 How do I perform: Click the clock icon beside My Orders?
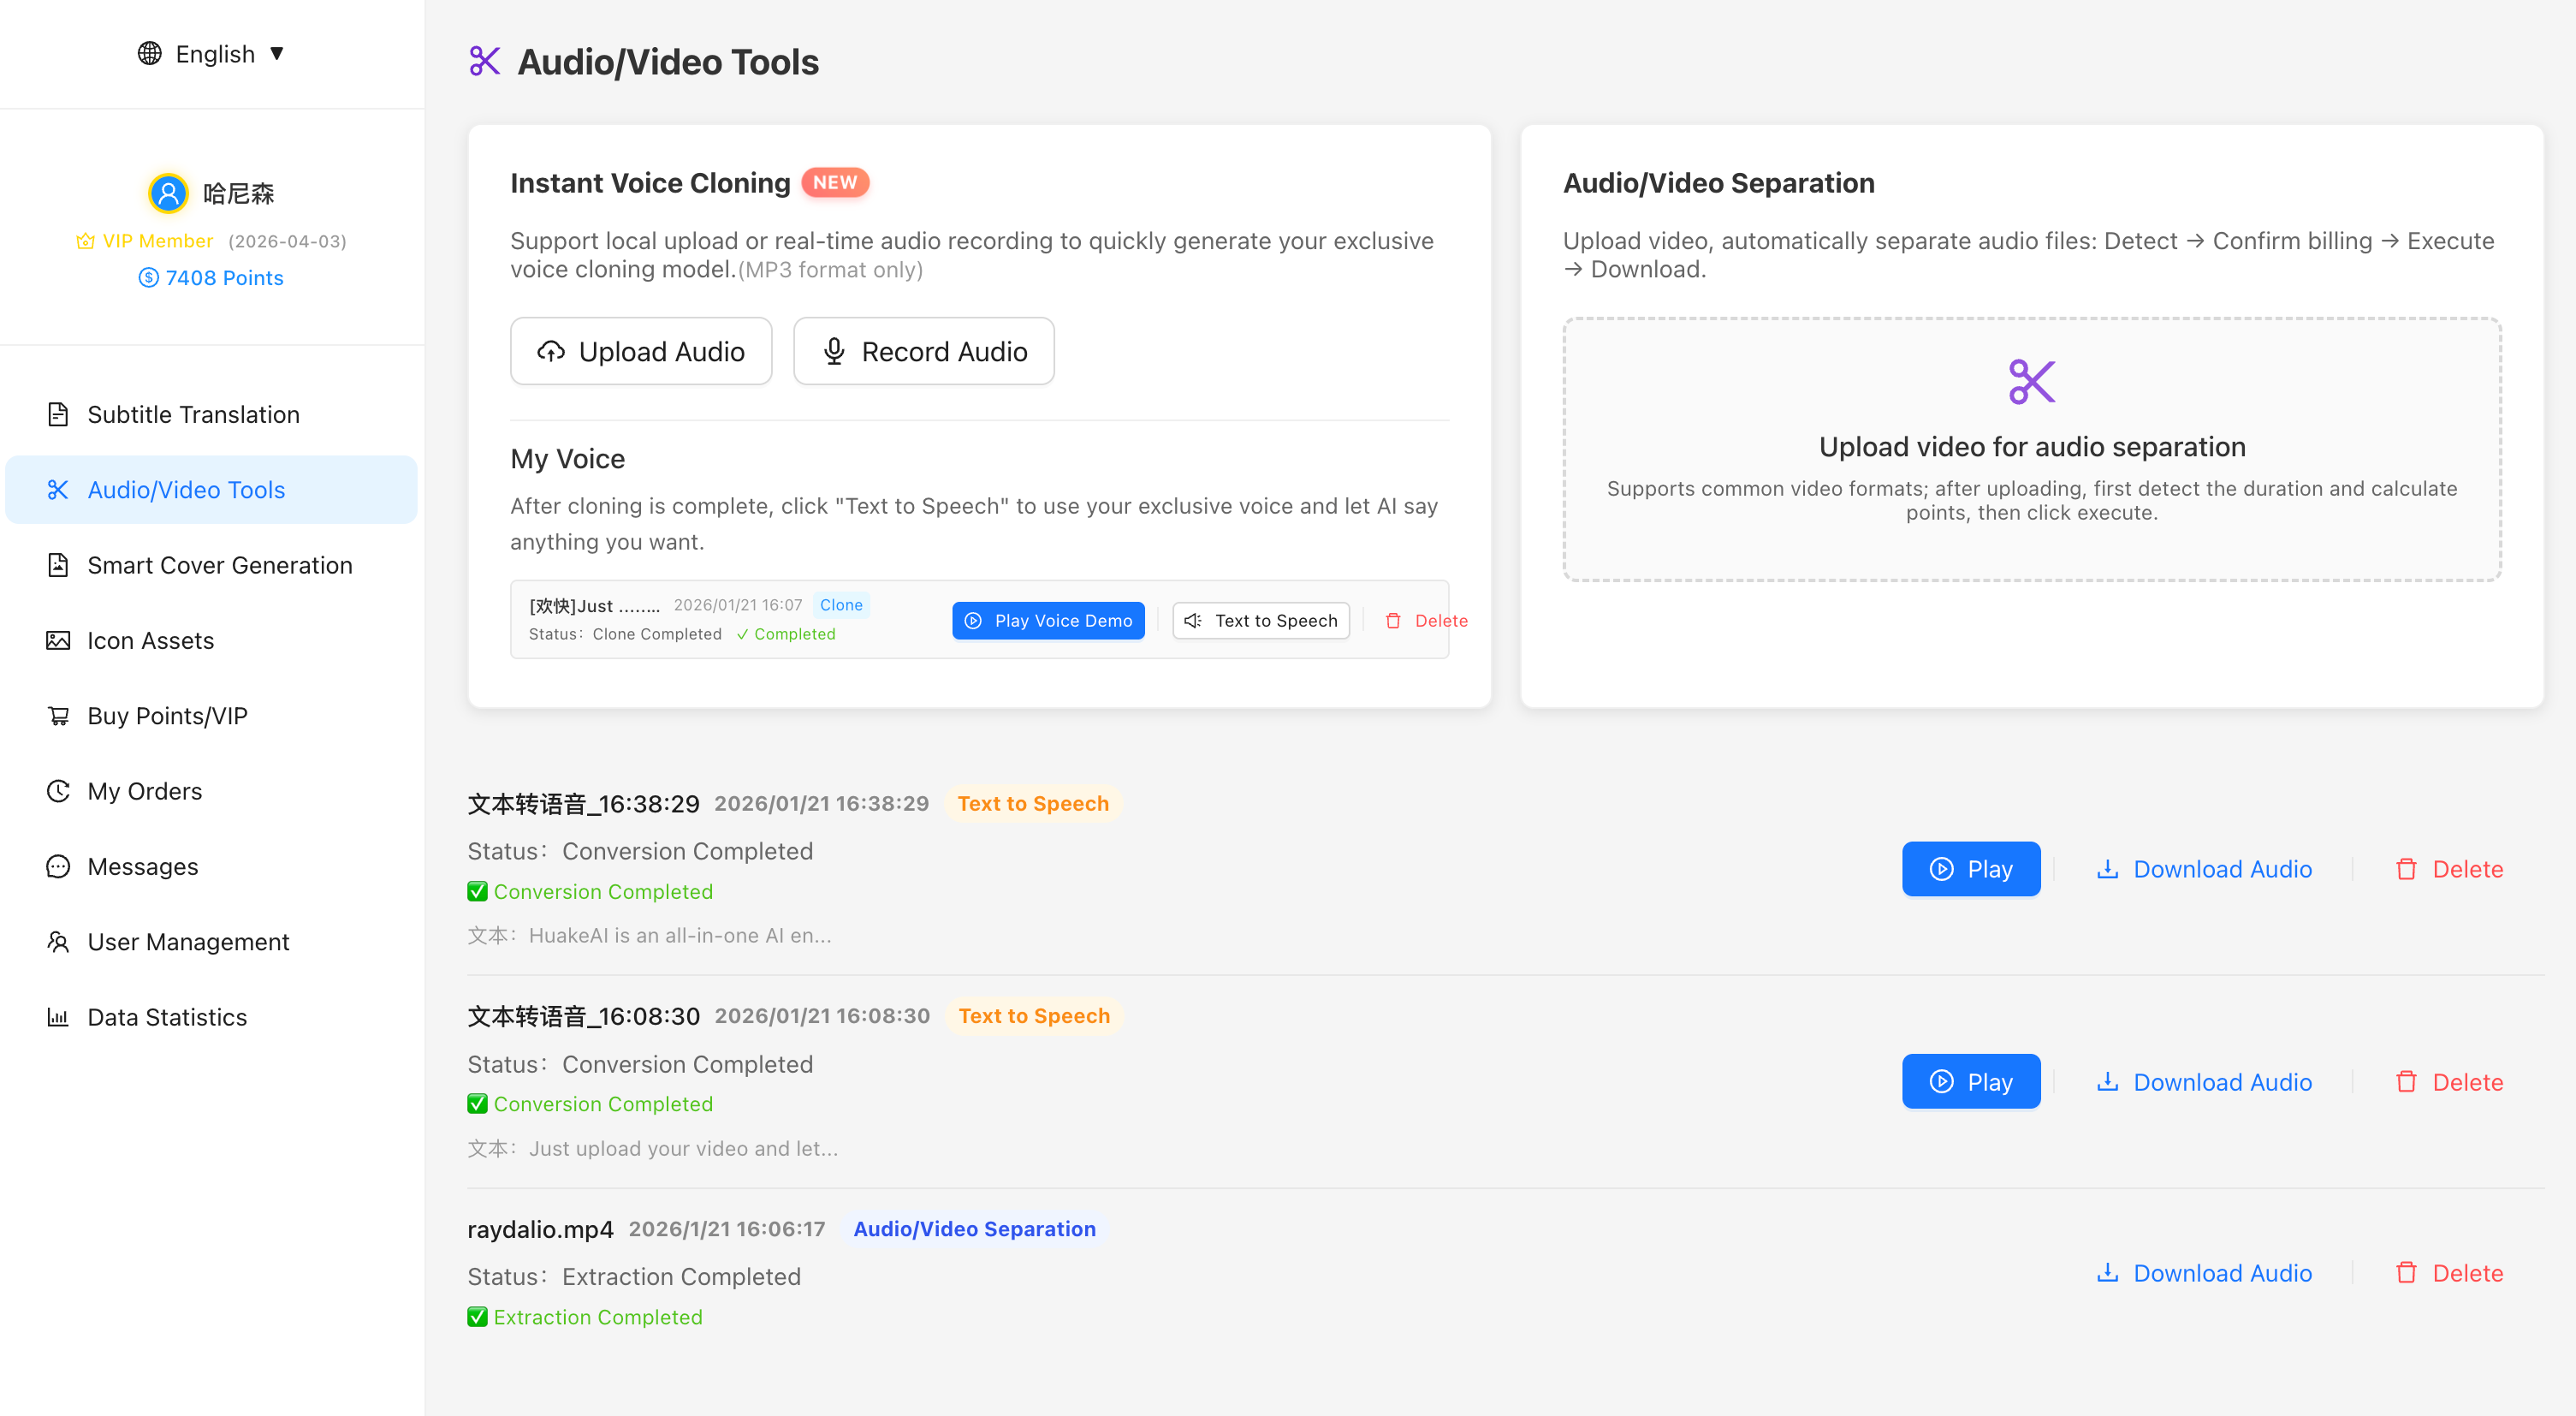(x=58, y=790)
